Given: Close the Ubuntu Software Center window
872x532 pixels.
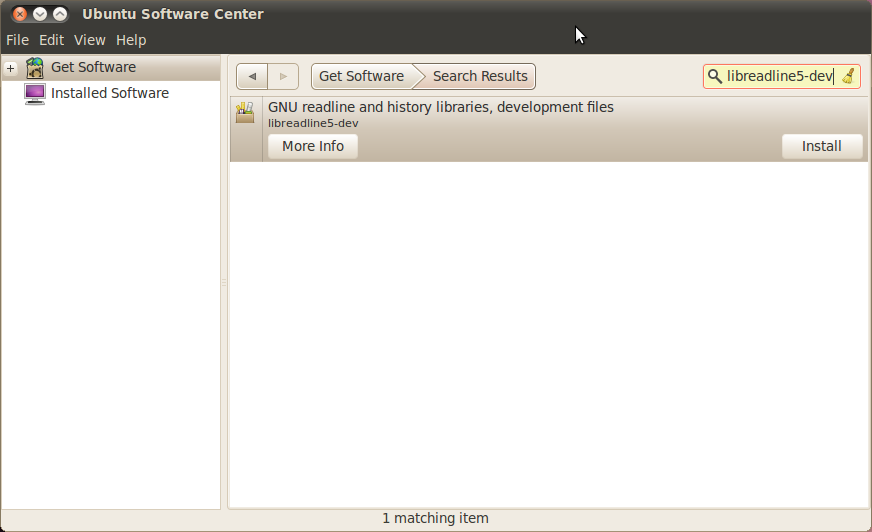Looking at the screenshot, I should coord(20,14).
